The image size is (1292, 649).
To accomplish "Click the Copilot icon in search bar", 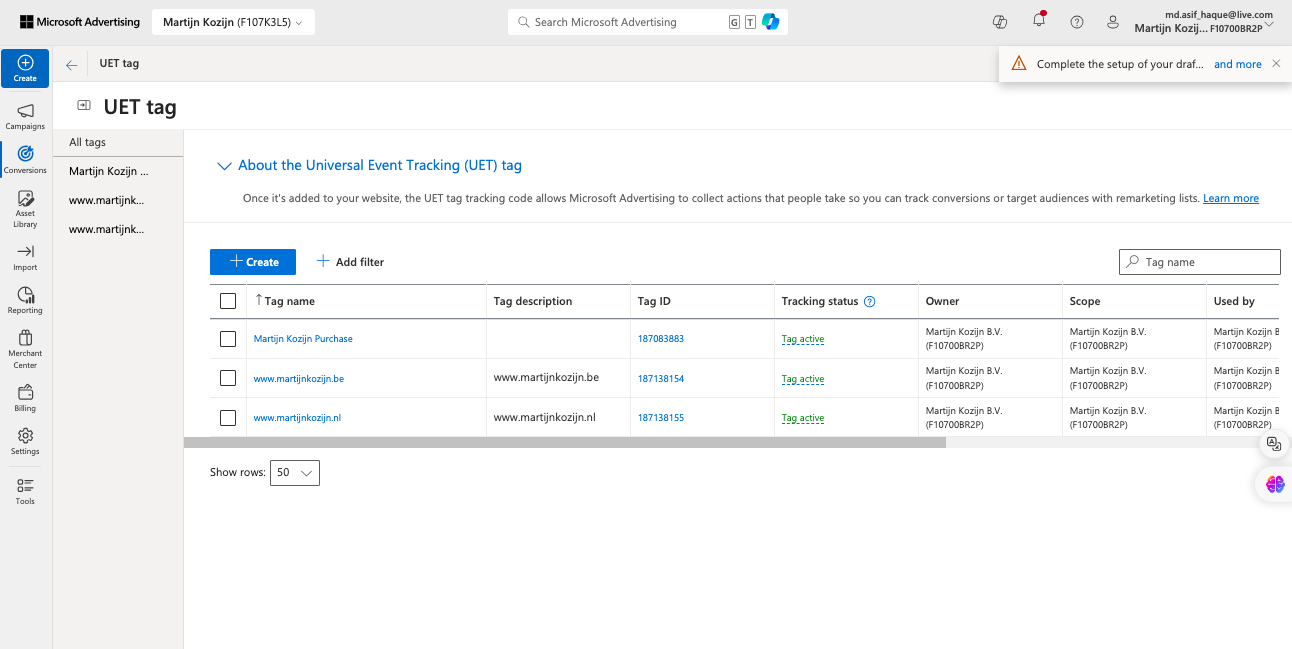I will [x=770, y=22].
